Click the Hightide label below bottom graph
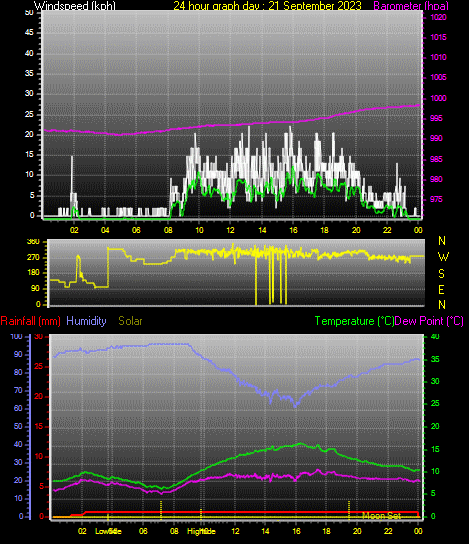 pos(201,532)
